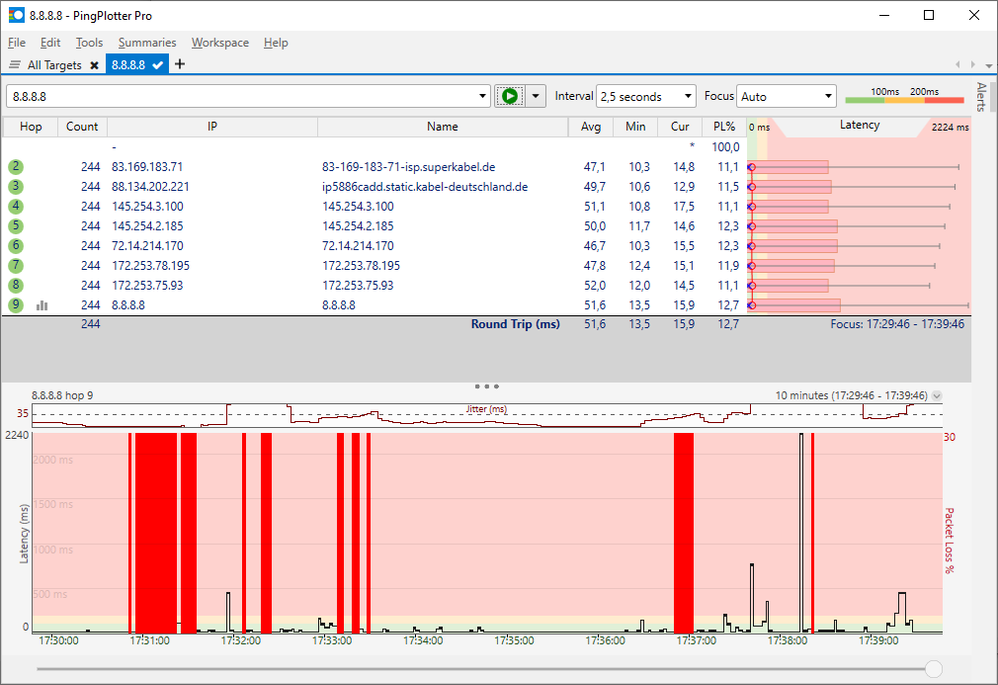
Task: Click the Jitter (ms) graph strip
Action: click(487, 416)
